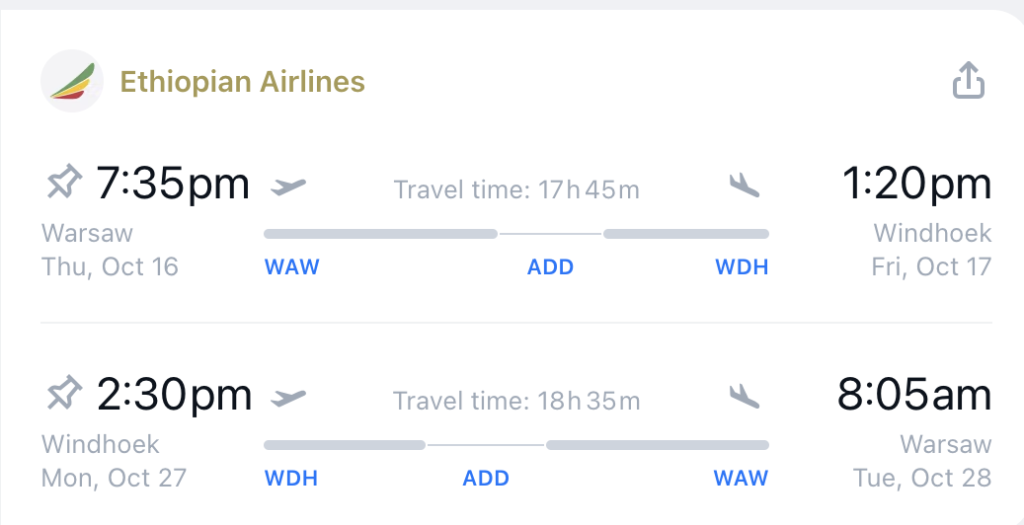Screen dimensions: 1024x525
Task: Open the Ethiopian Airlines name link
Action: (242, 82)
